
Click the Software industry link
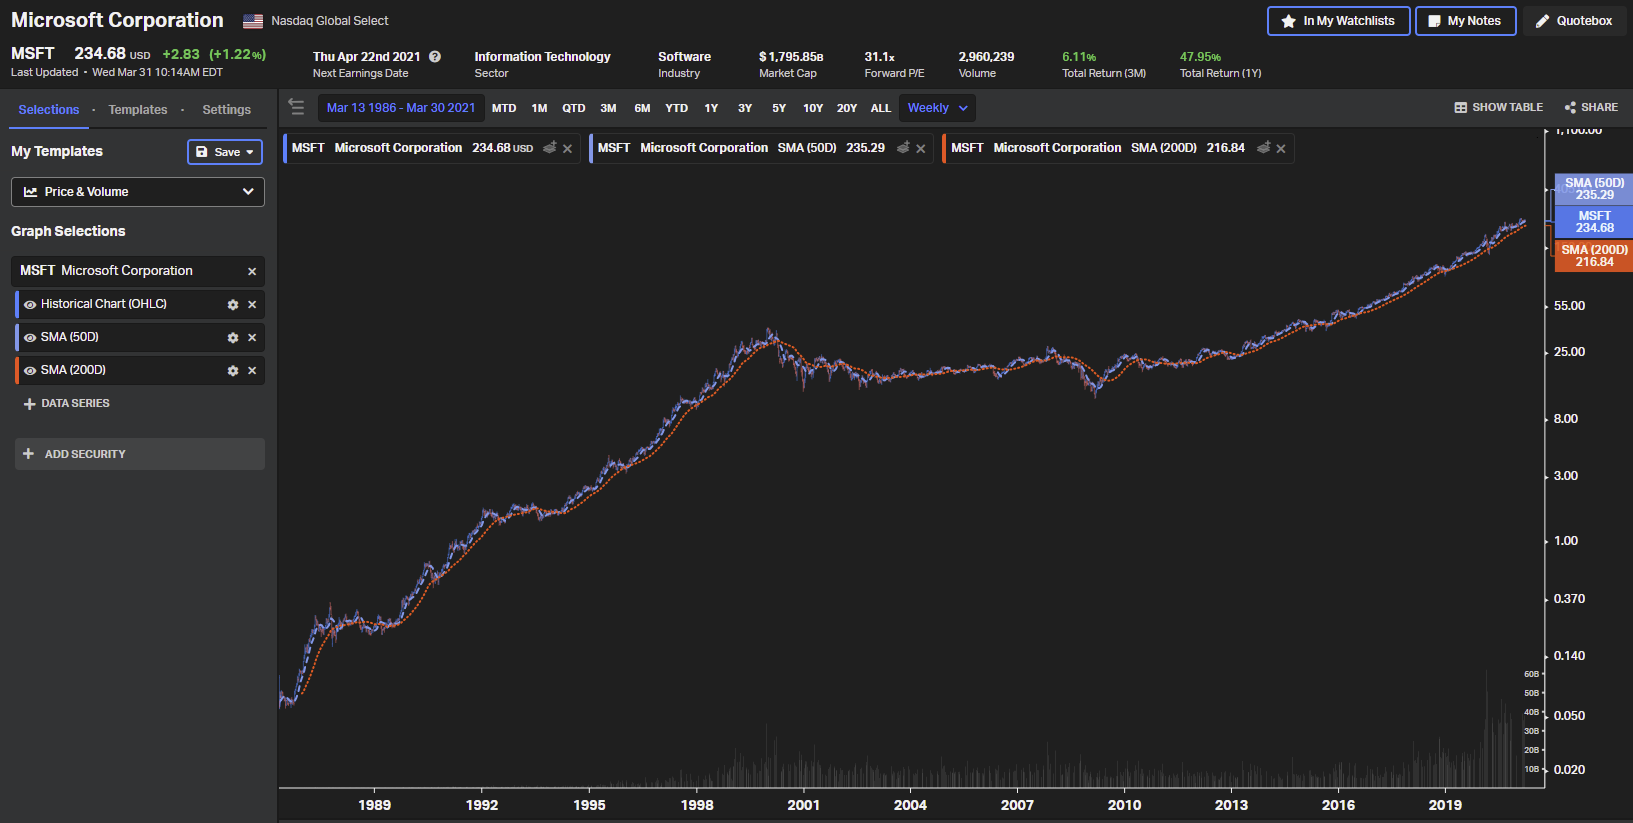684,57
